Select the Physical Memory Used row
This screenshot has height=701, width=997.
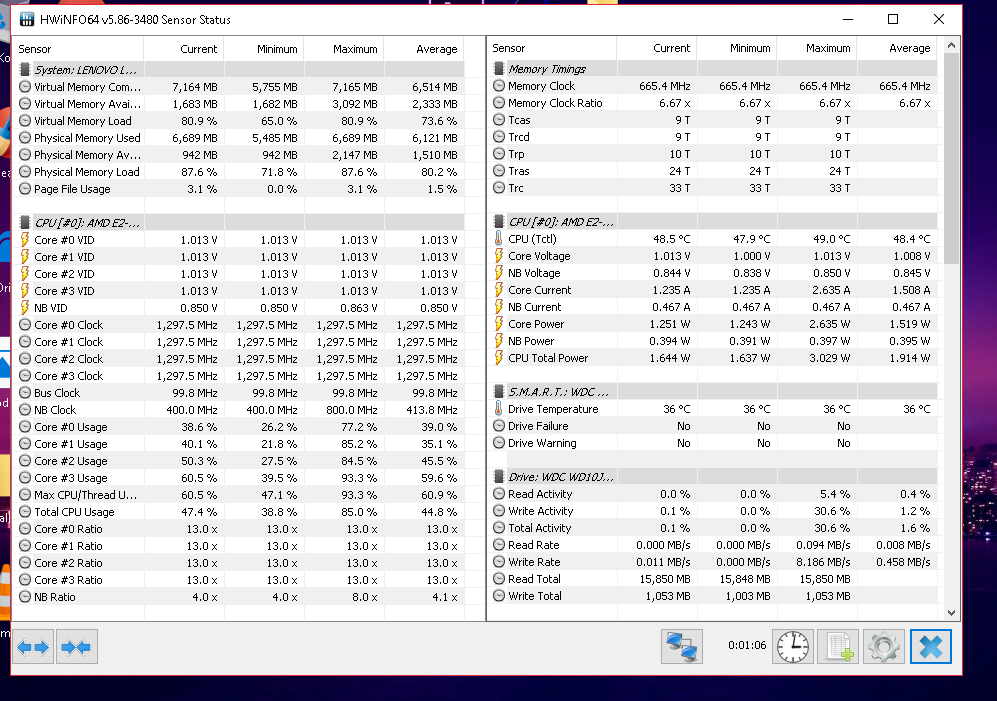click(238, 137)
